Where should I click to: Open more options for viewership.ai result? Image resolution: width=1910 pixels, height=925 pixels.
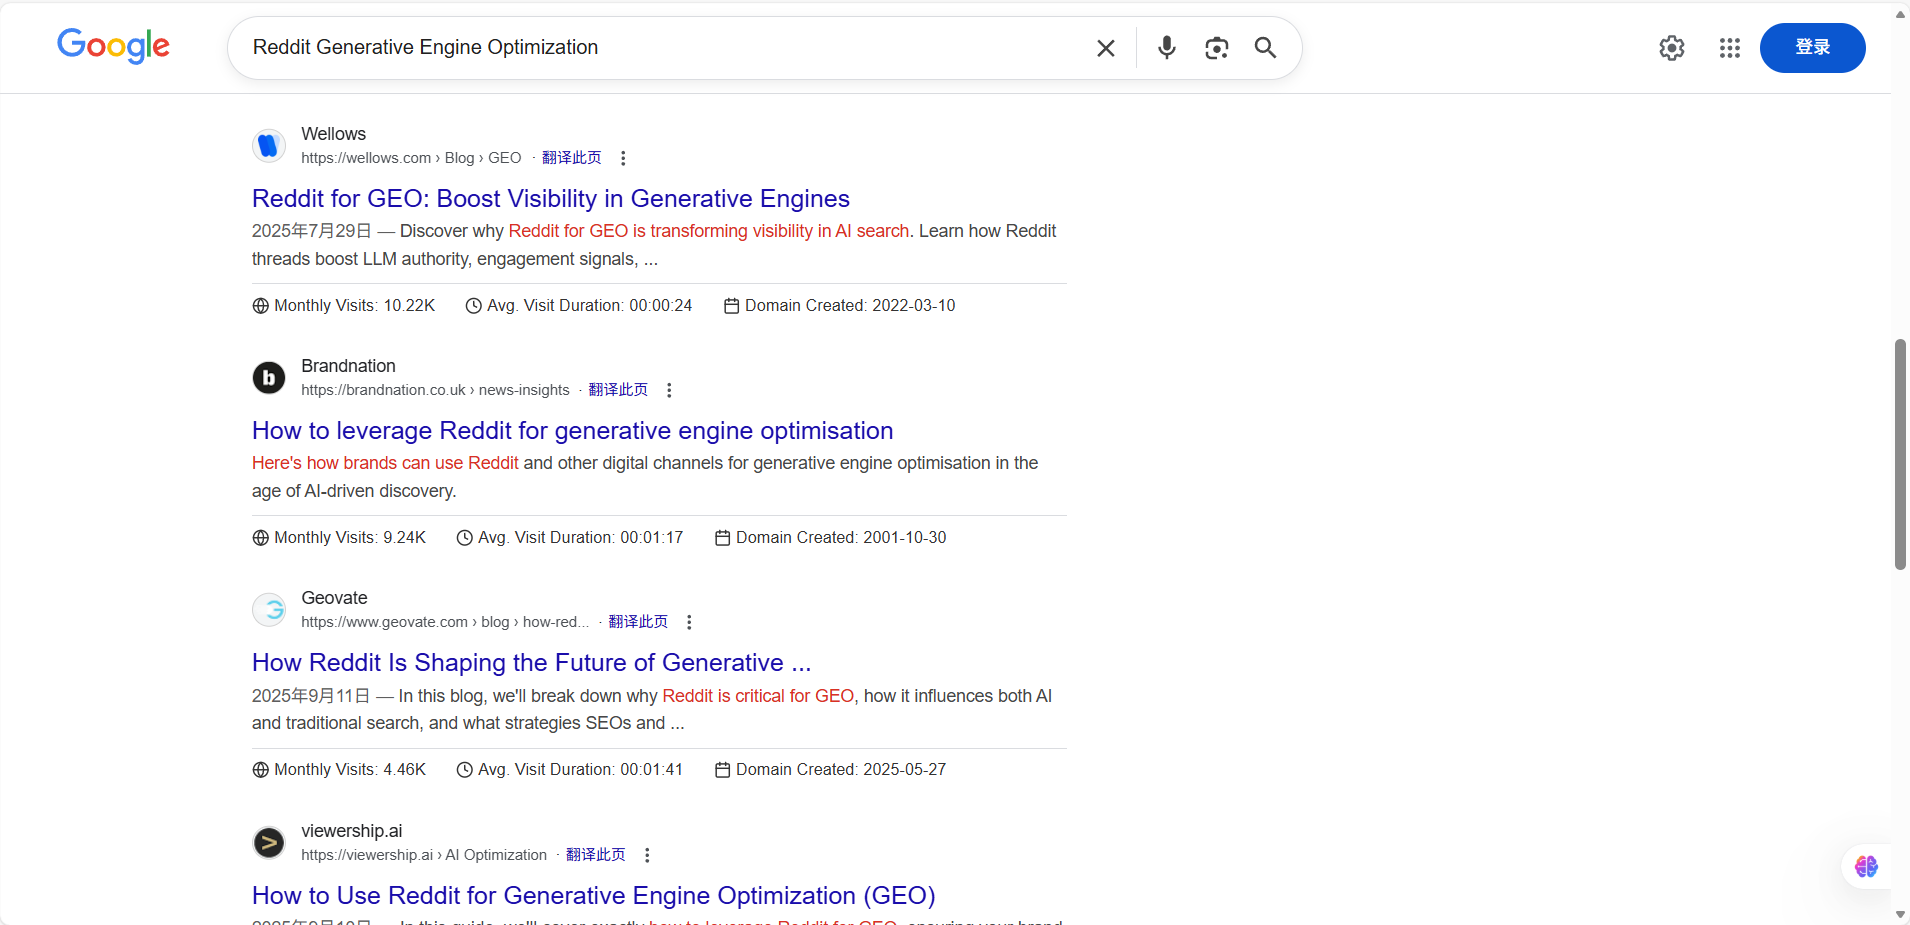click(x=647, y=855)
